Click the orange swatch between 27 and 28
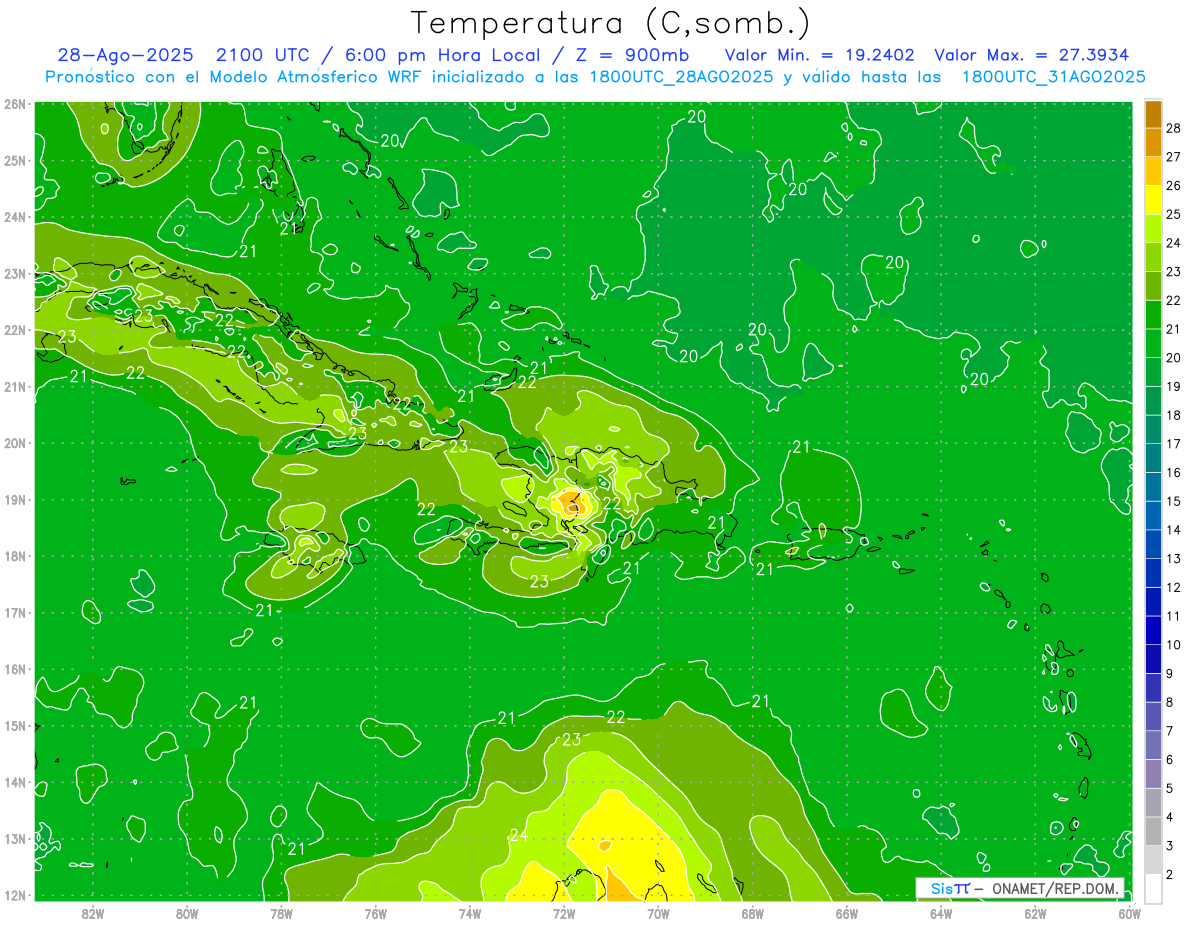 pos(1153,142)
